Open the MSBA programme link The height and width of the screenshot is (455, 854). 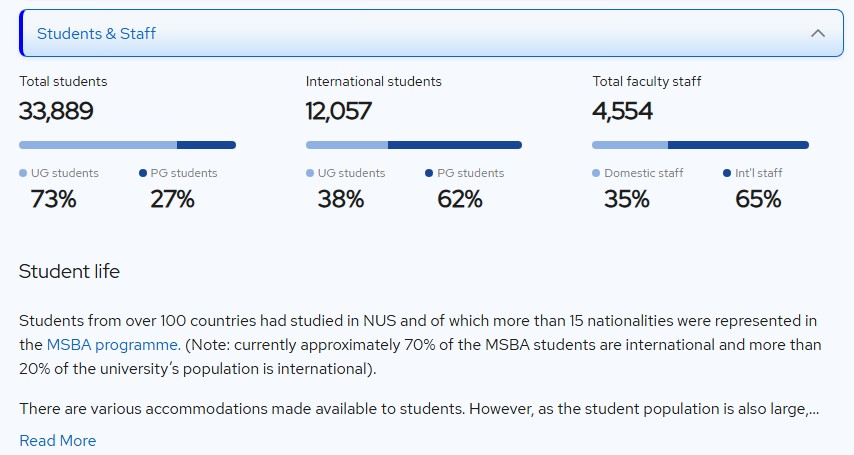click(x=113, y=345)
